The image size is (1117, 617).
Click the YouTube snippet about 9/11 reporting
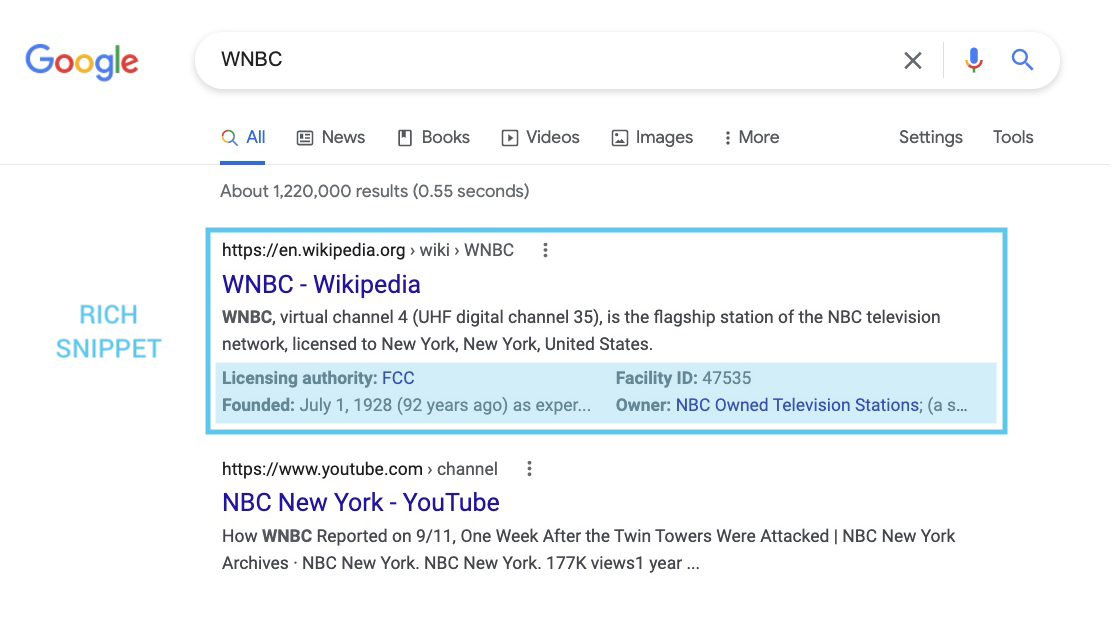588,549
